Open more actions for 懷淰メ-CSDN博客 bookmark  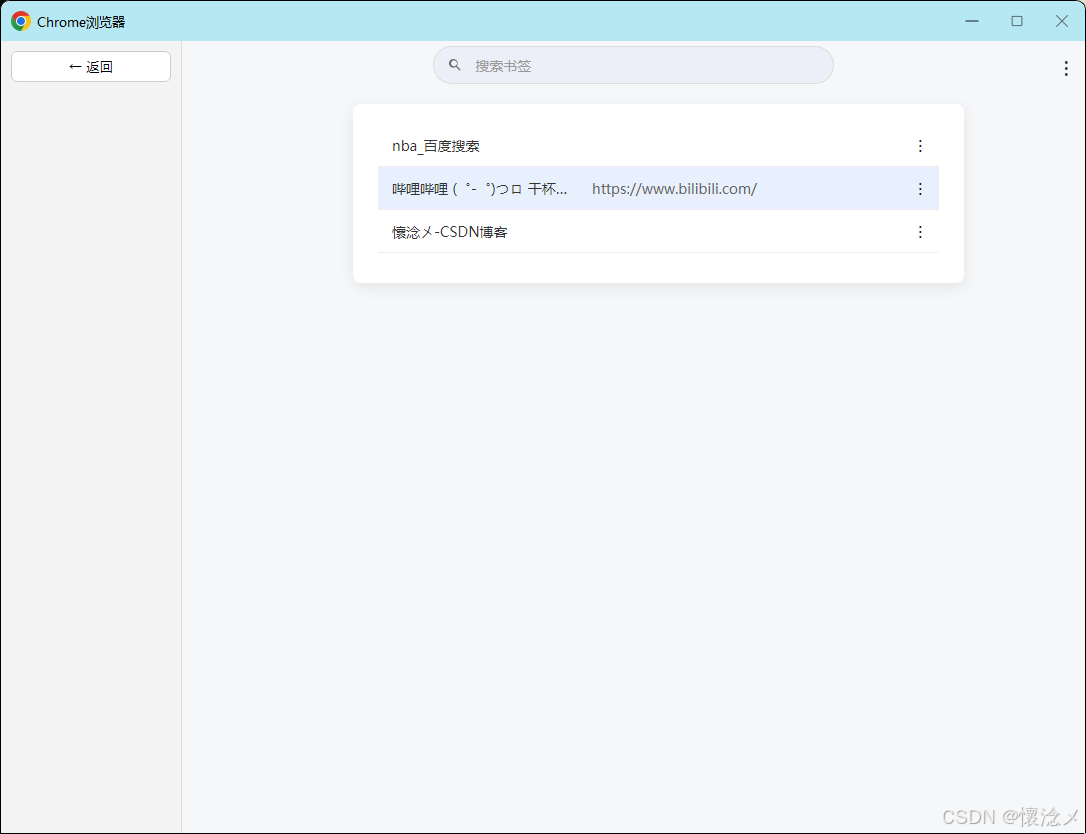[x=920, y=232]
